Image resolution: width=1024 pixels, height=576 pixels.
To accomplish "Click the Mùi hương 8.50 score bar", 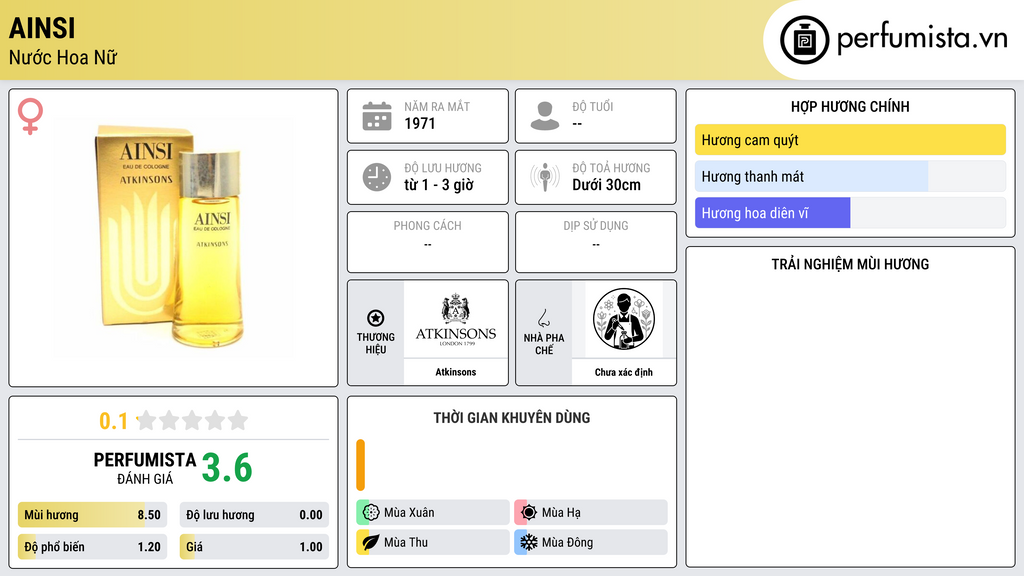I will (x=93, y=515).
